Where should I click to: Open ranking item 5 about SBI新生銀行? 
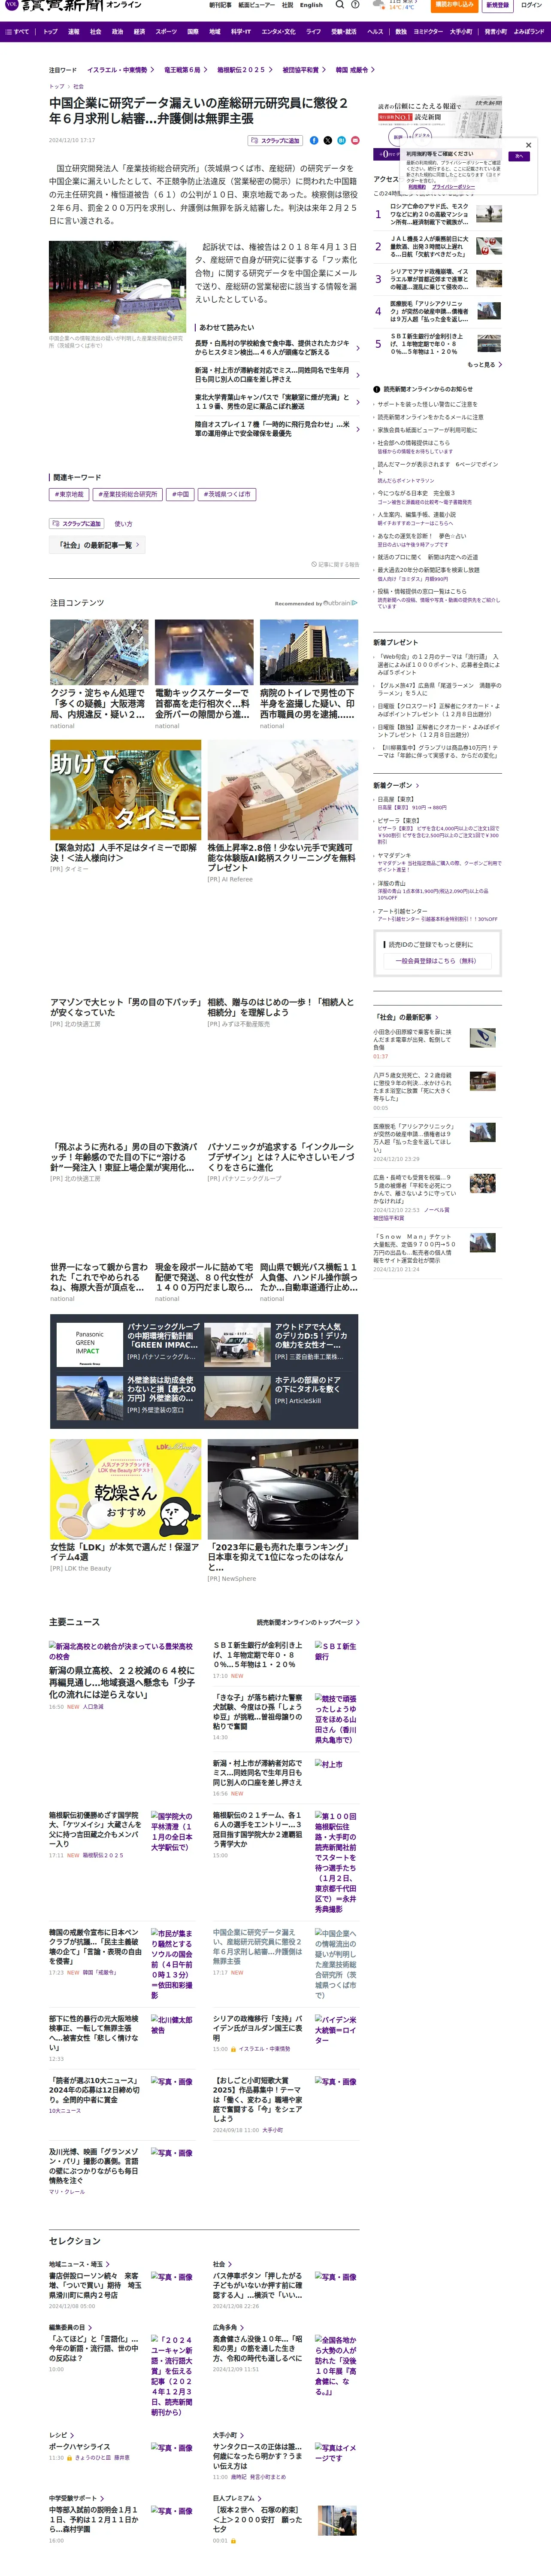click(x=438, y=344)
